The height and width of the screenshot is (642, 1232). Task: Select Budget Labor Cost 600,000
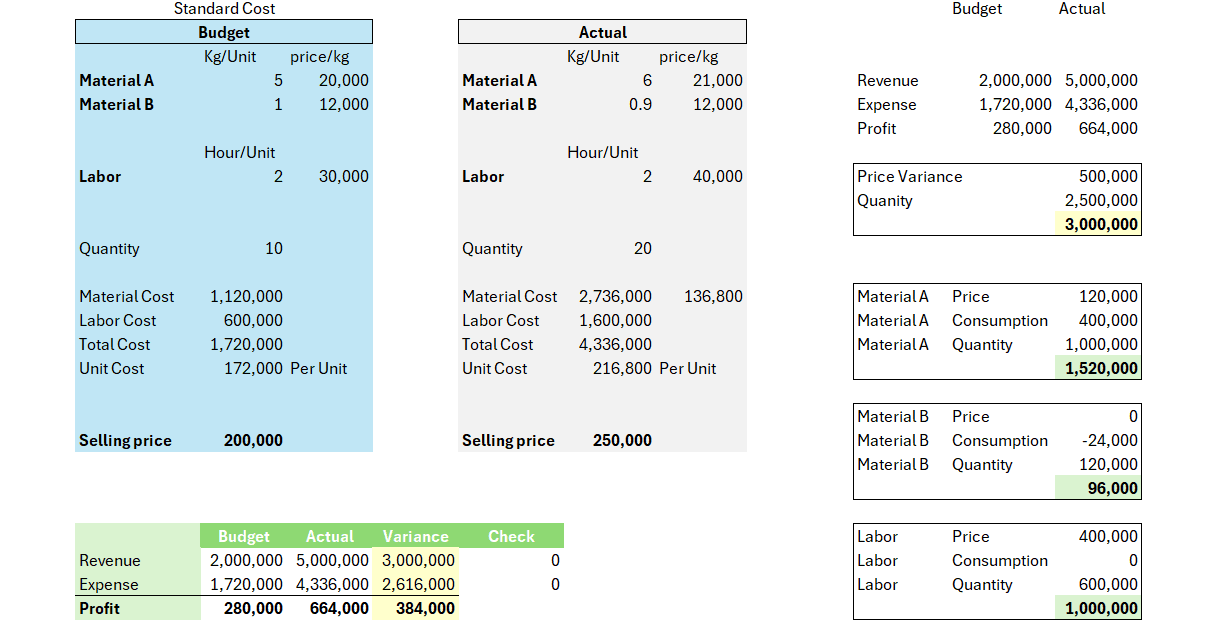pos(253,320)
